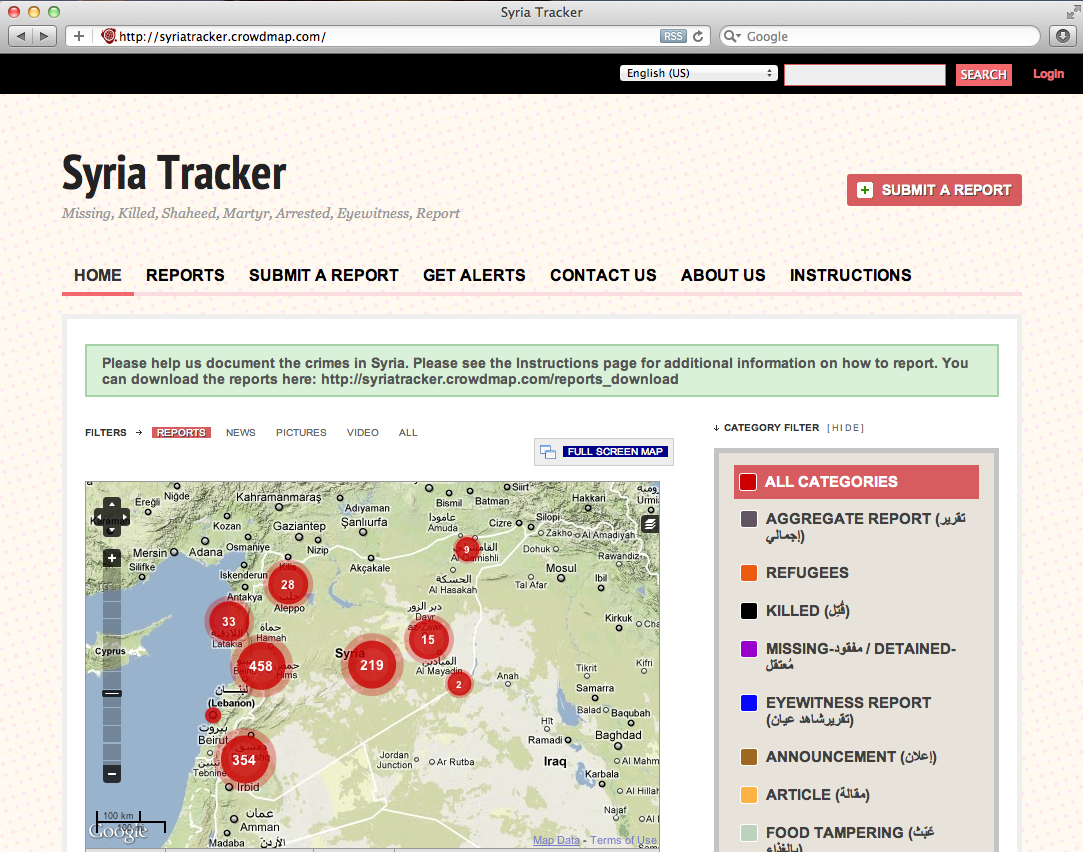
Task: Click the map pan control arrows
Action: click(x=112, y=518)
